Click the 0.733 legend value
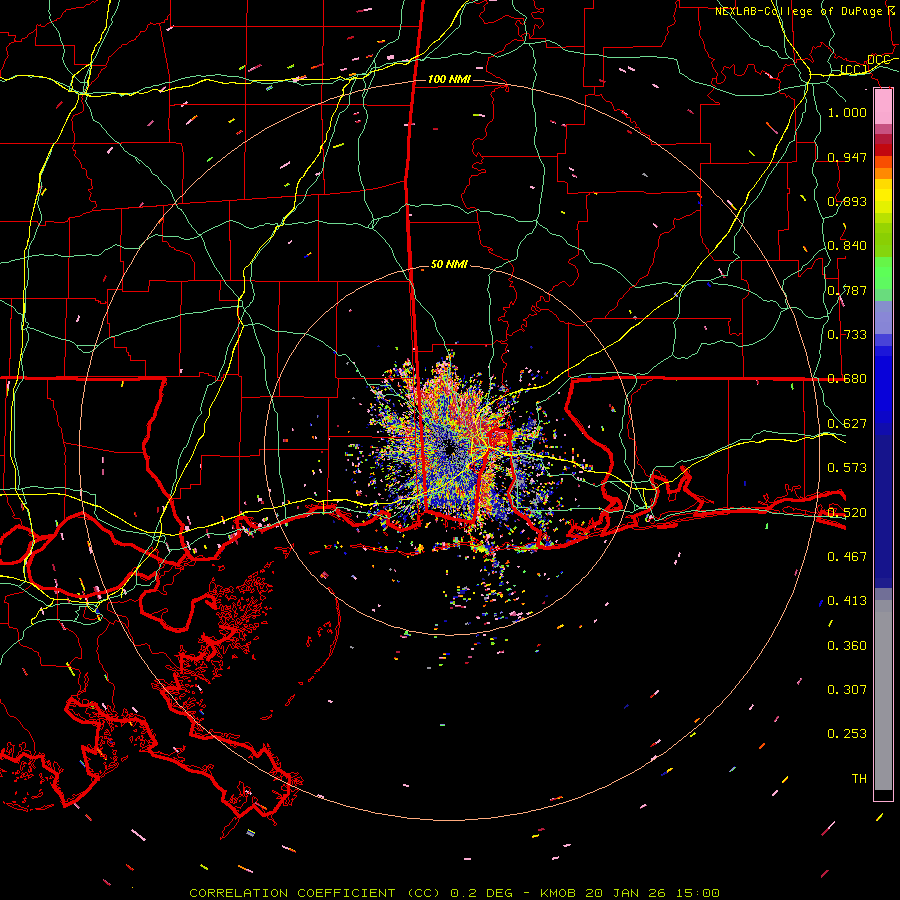 (x=847, y=334)
